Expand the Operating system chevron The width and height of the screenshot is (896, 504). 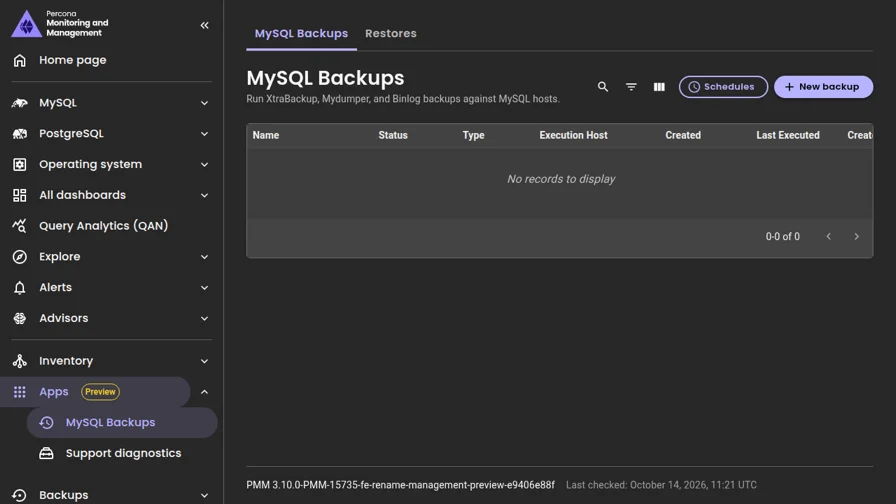[x=204, y=165]
